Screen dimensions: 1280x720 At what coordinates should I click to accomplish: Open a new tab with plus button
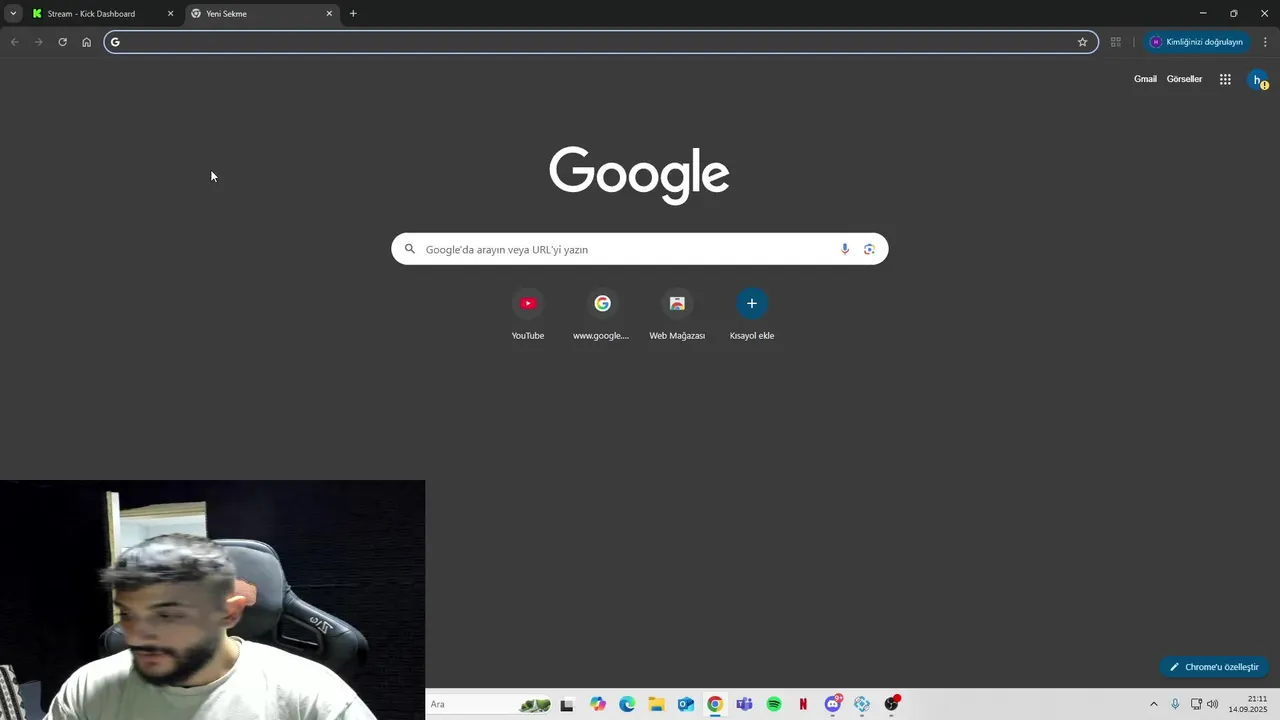tap(353, 14)
